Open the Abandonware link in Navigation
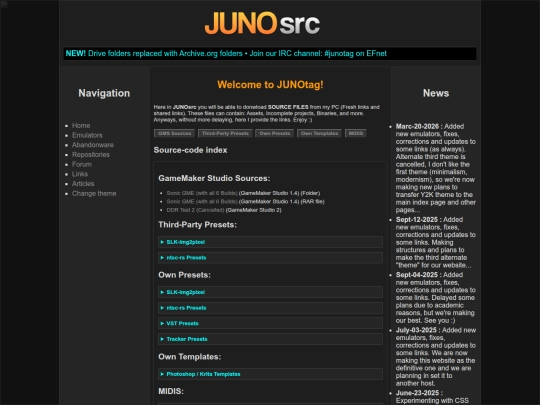 pyautogui.click(x=93, y=145)
